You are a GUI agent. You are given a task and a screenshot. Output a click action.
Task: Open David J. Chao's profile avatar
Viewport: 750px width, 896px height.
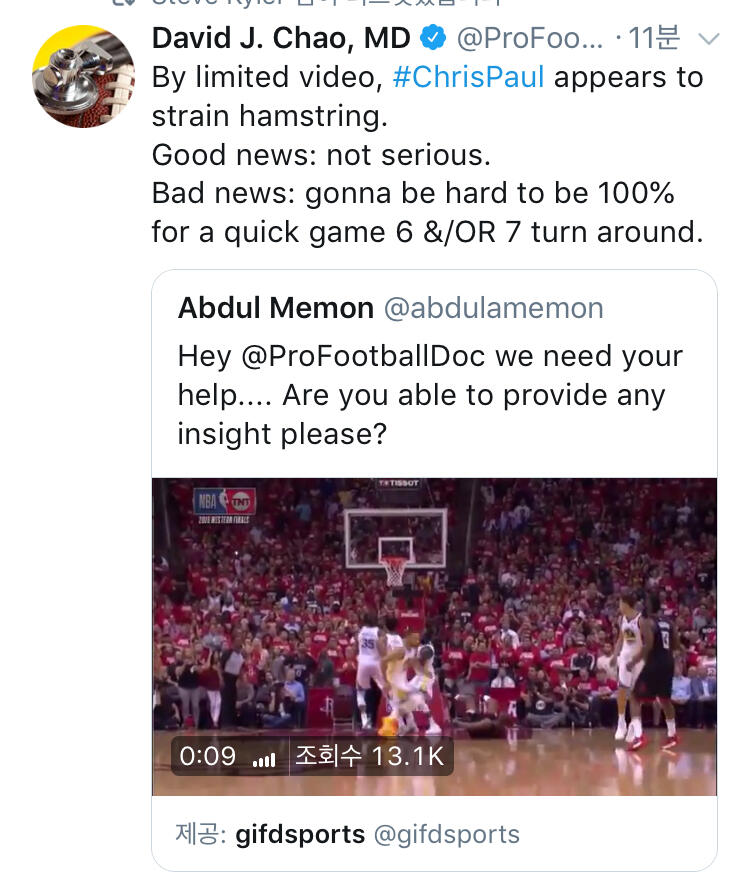click(83, 76)
